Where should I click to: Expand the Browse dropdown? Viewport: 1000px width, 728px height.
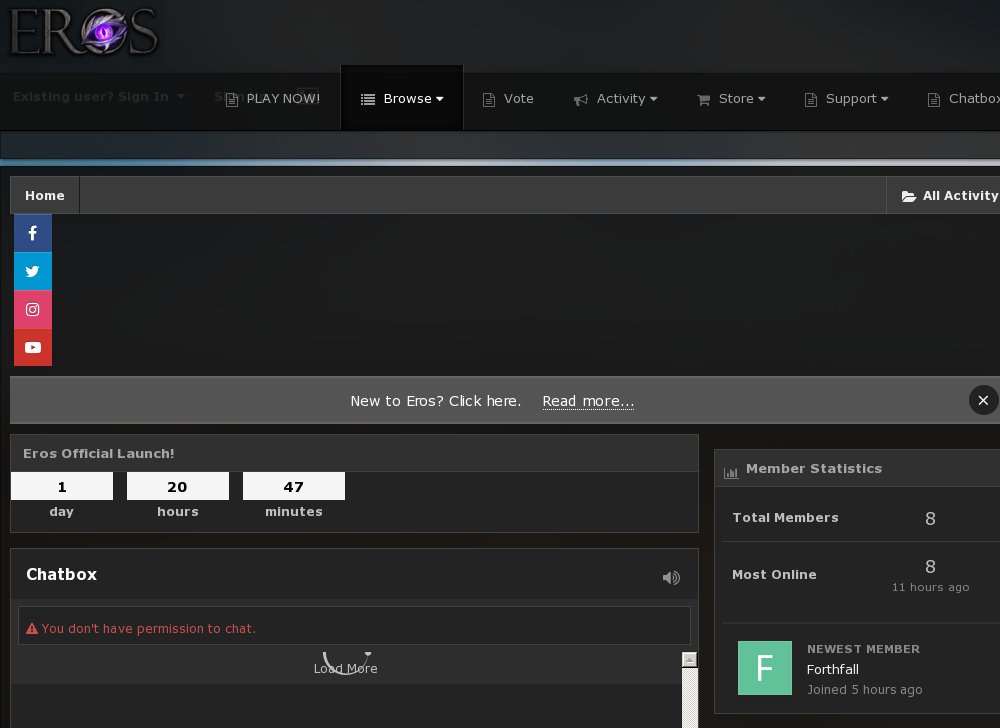[x=402, y=98]
